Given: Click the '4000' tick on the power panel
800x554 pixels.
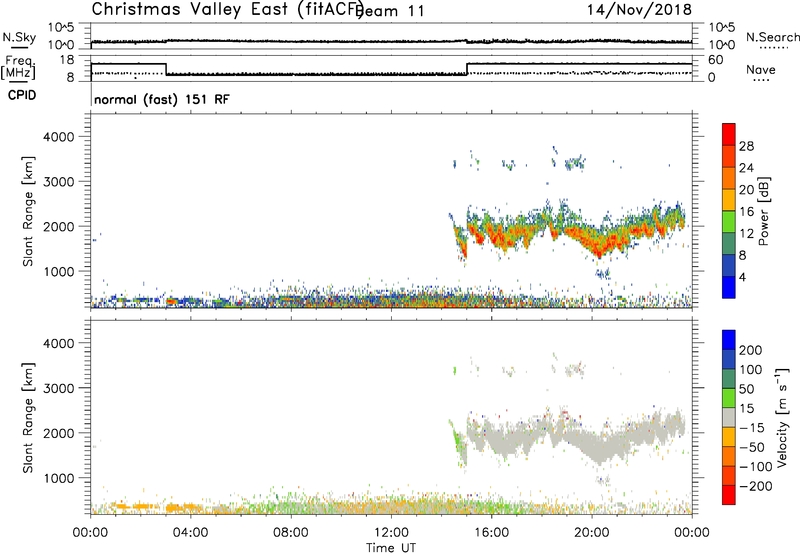Looking at the screenshot, I should 58,137.
